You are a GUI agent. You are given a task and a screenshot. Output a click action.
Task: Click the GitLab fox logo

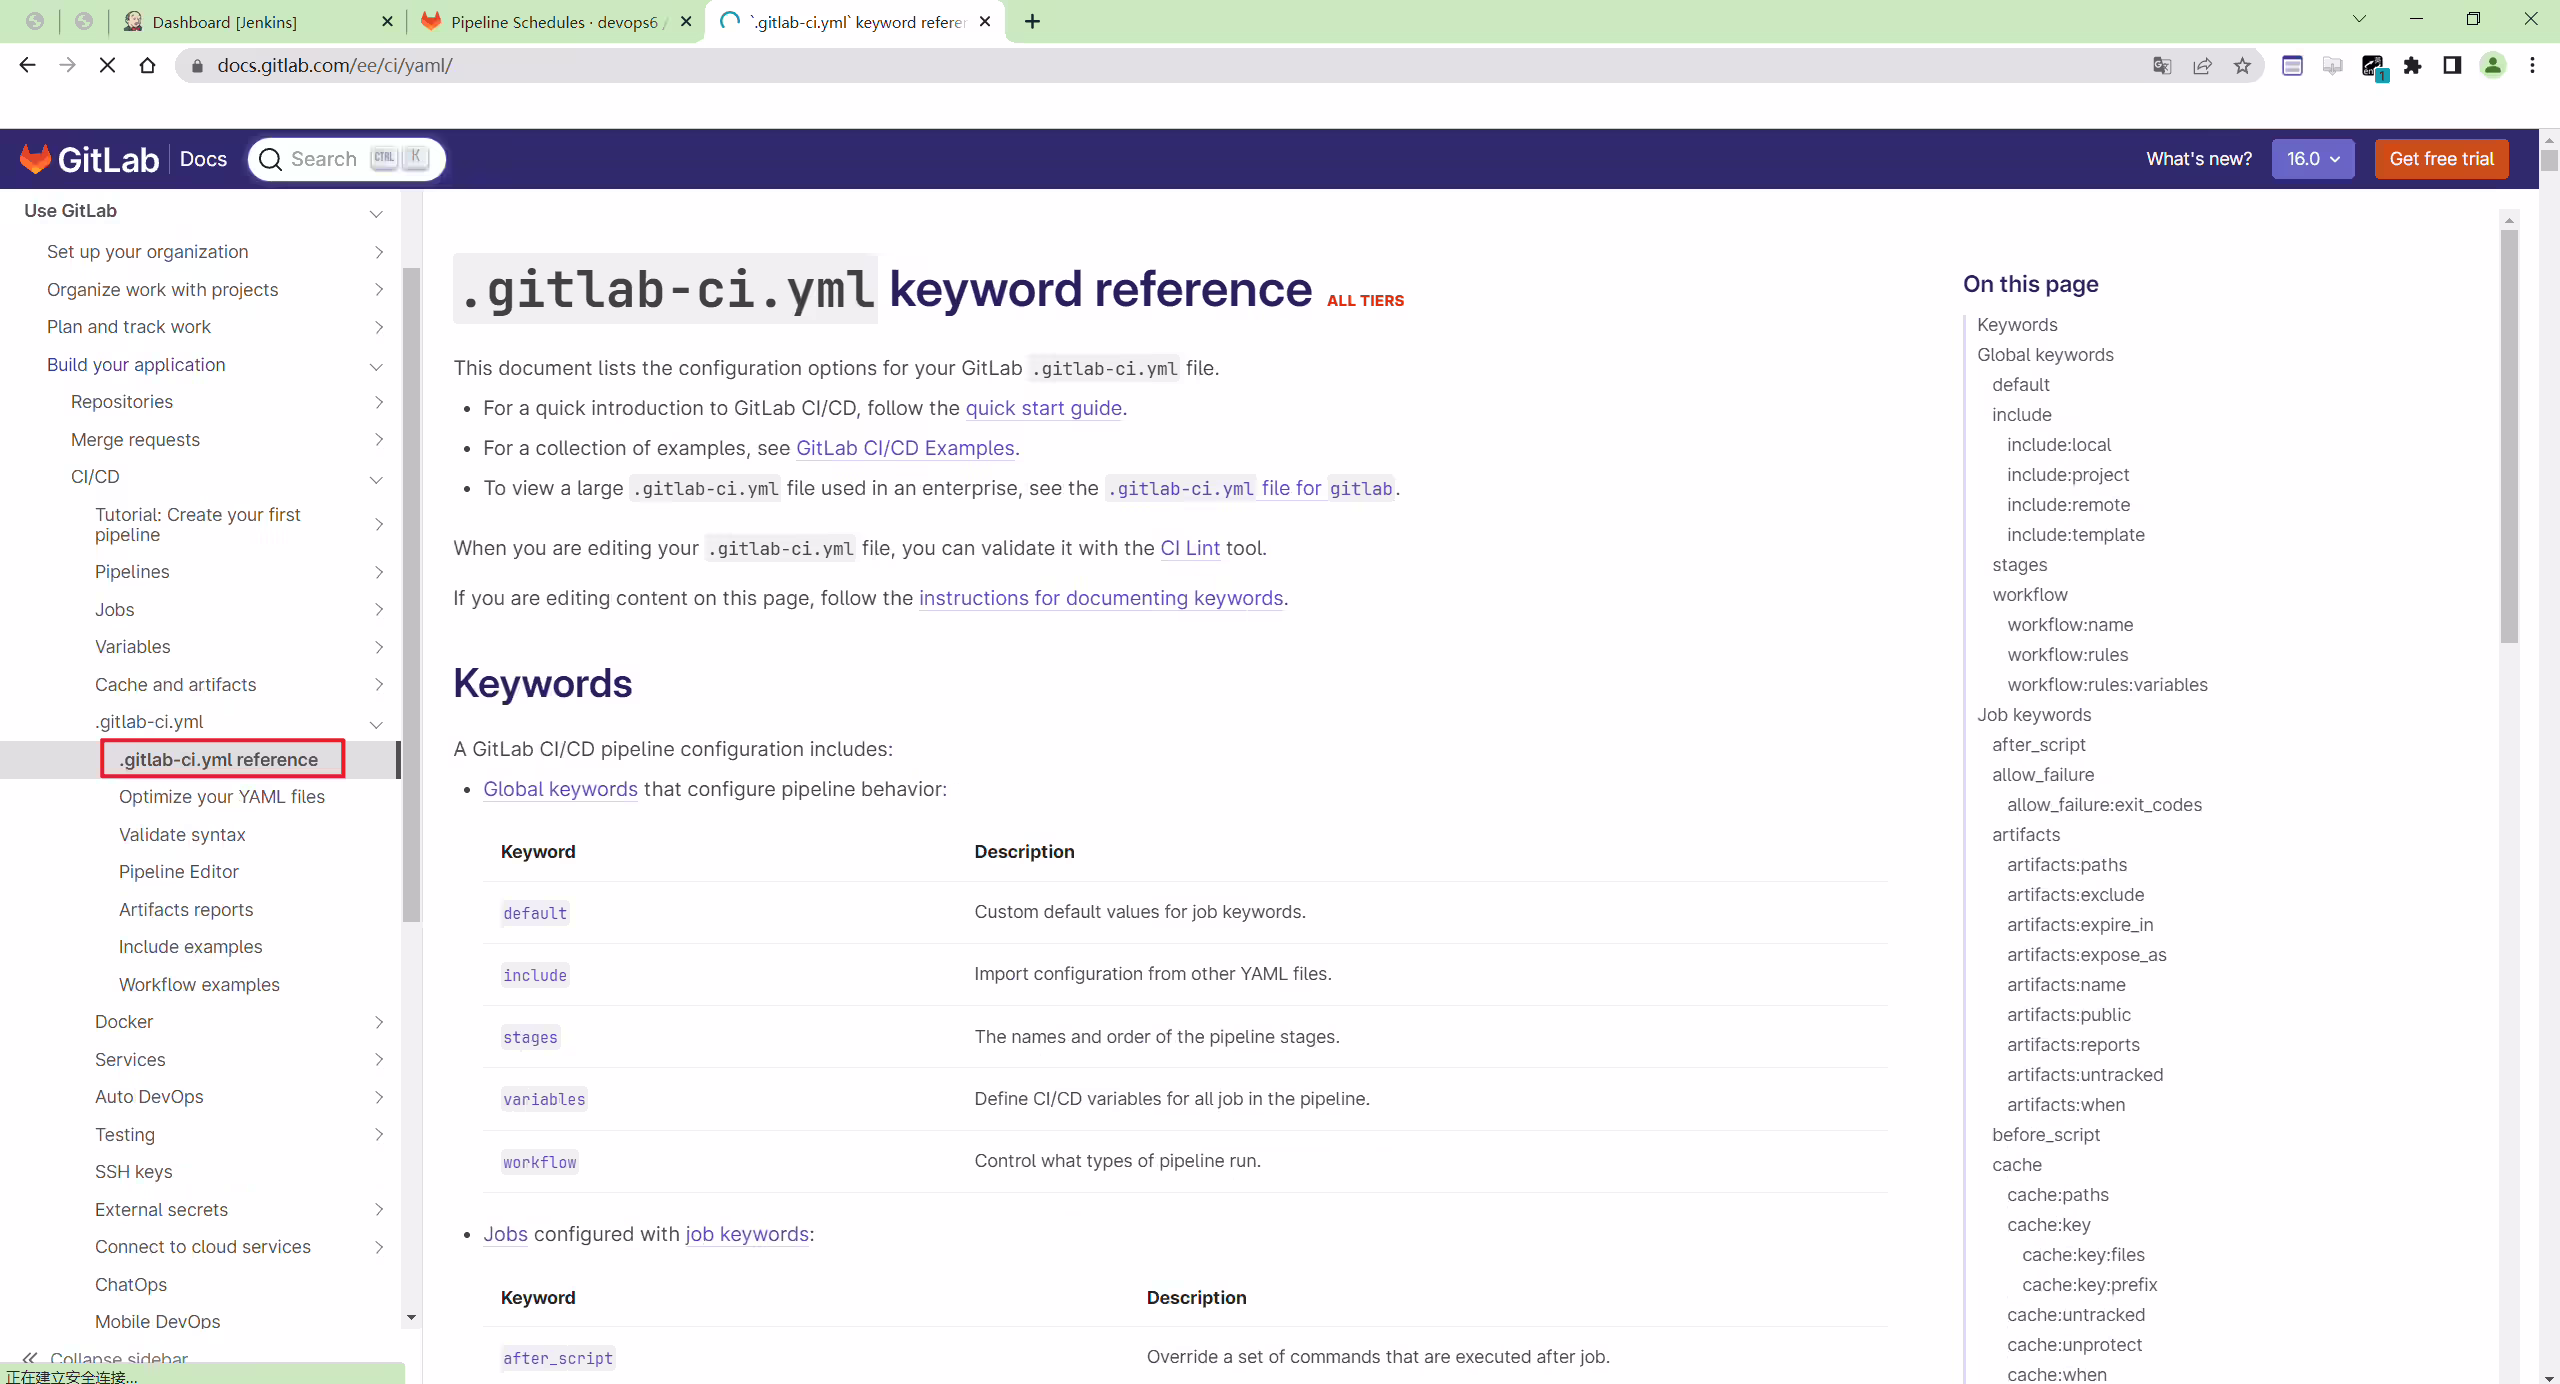[35, 158]
